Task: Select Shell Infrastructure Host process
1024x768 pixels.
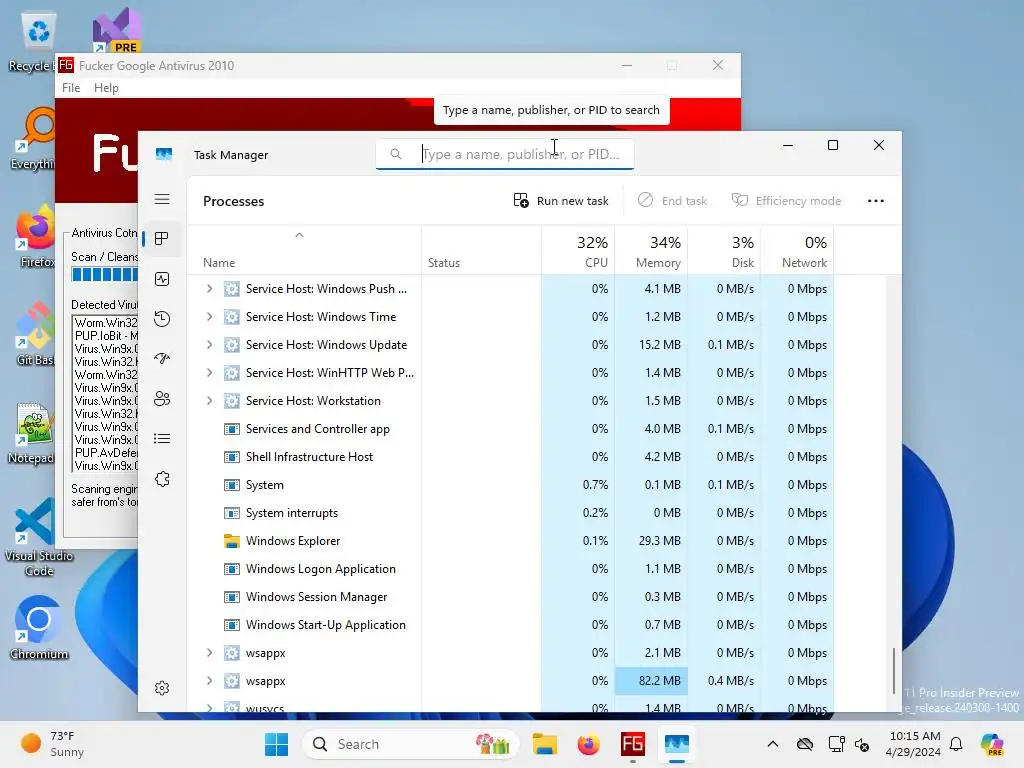Action: pyautogui.click(x=511, y=457)
